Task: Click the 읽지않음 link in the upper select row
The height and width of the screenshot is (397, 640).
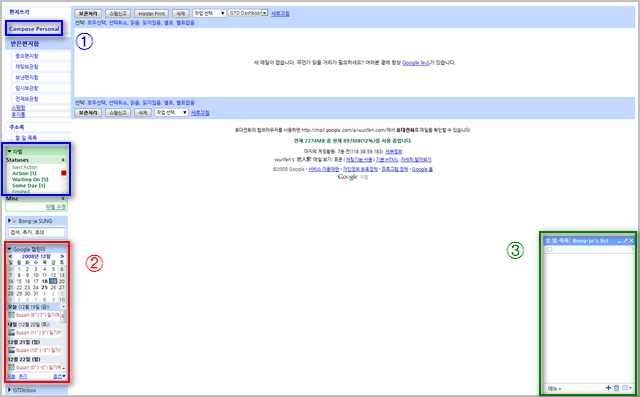Action: pyautogui.click(x=151, y=23)
